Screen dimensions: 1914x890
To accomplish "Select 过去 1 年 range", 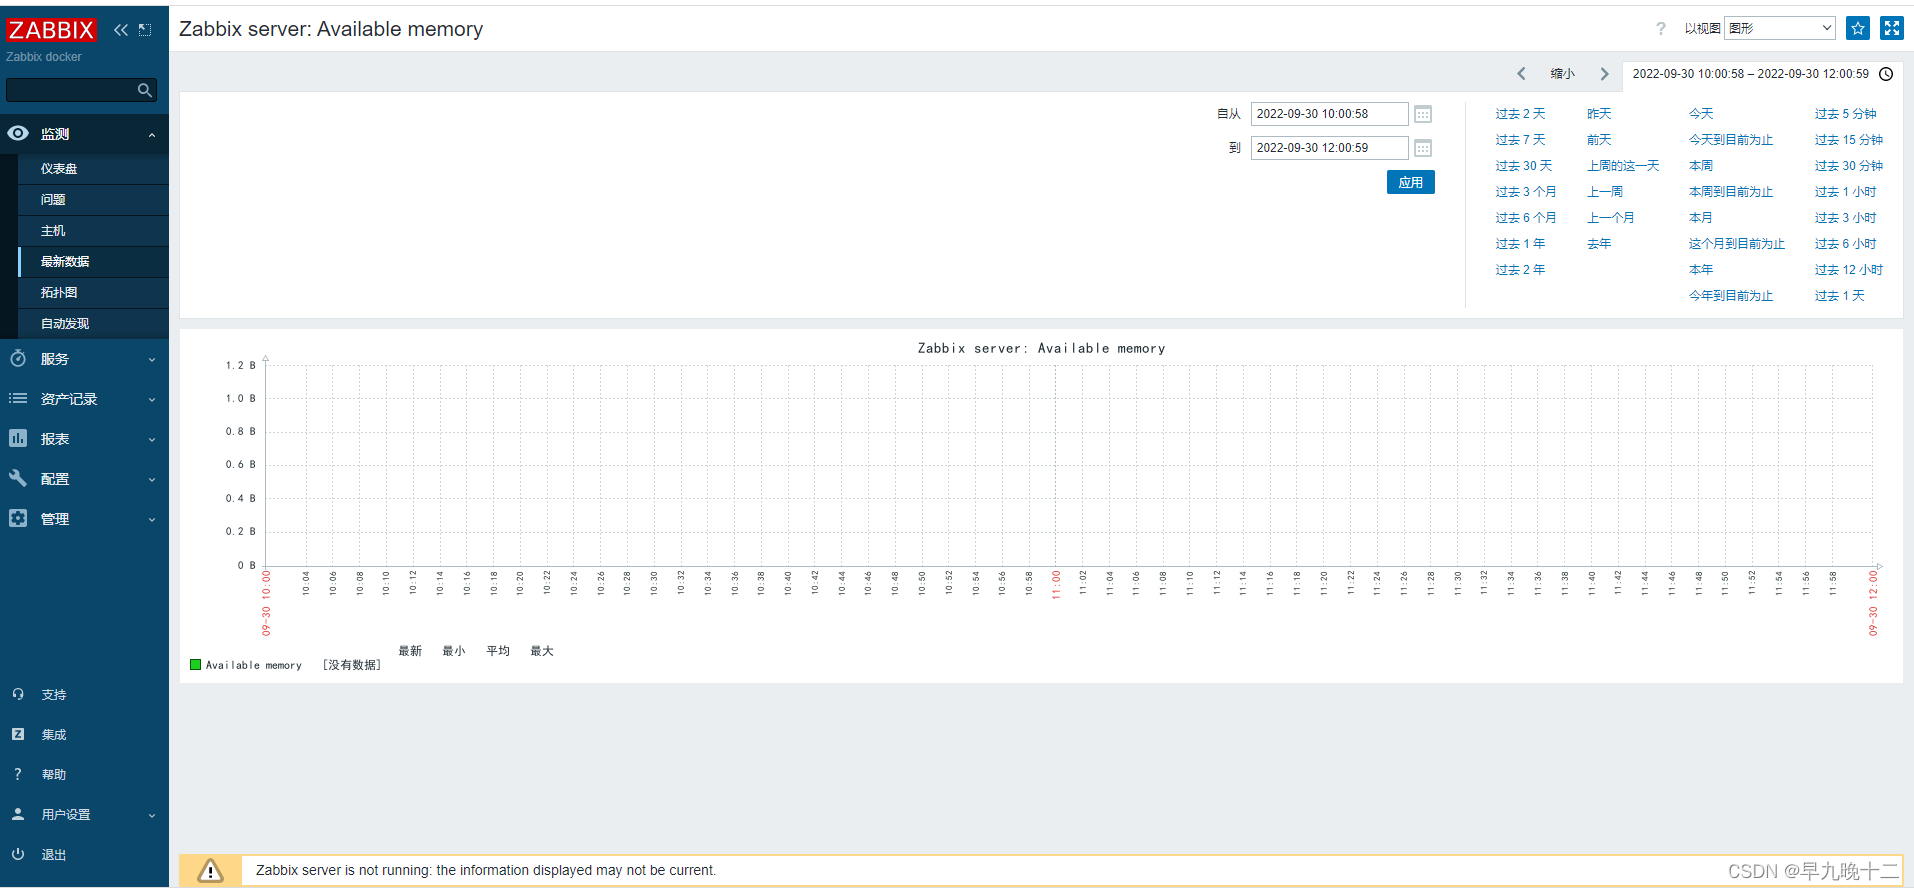I will coord(1520,244).
